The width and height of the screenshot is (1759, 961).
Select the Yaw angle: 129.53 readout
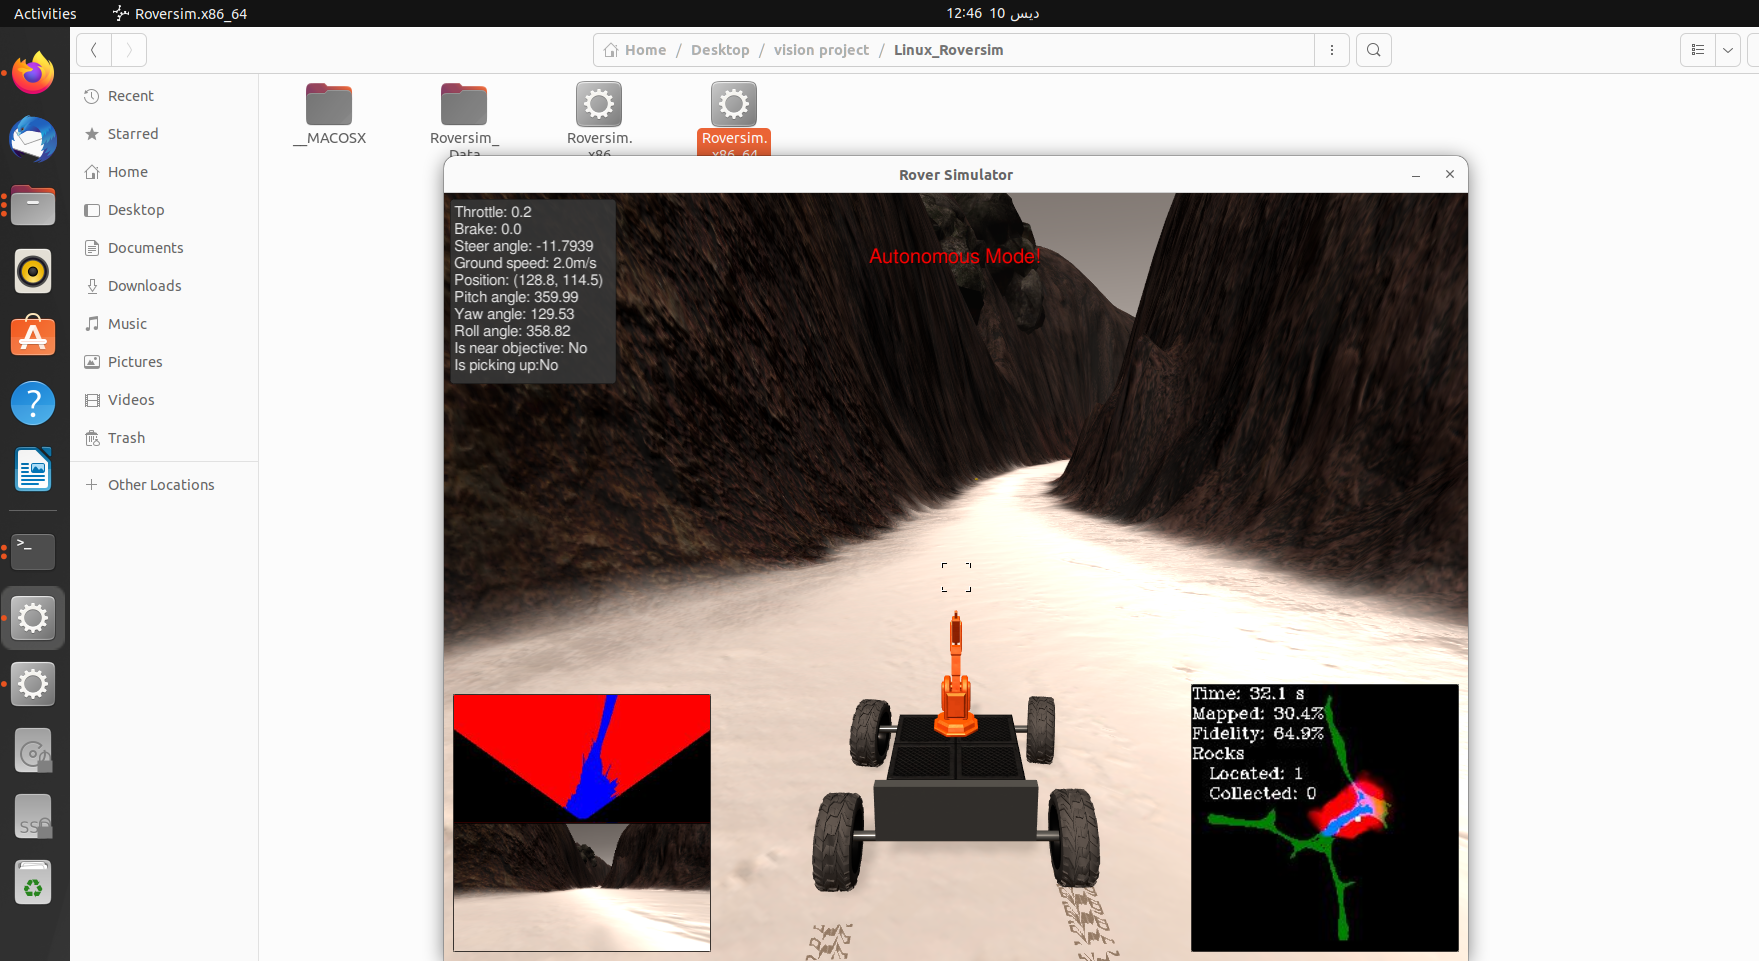pos(514,314)
